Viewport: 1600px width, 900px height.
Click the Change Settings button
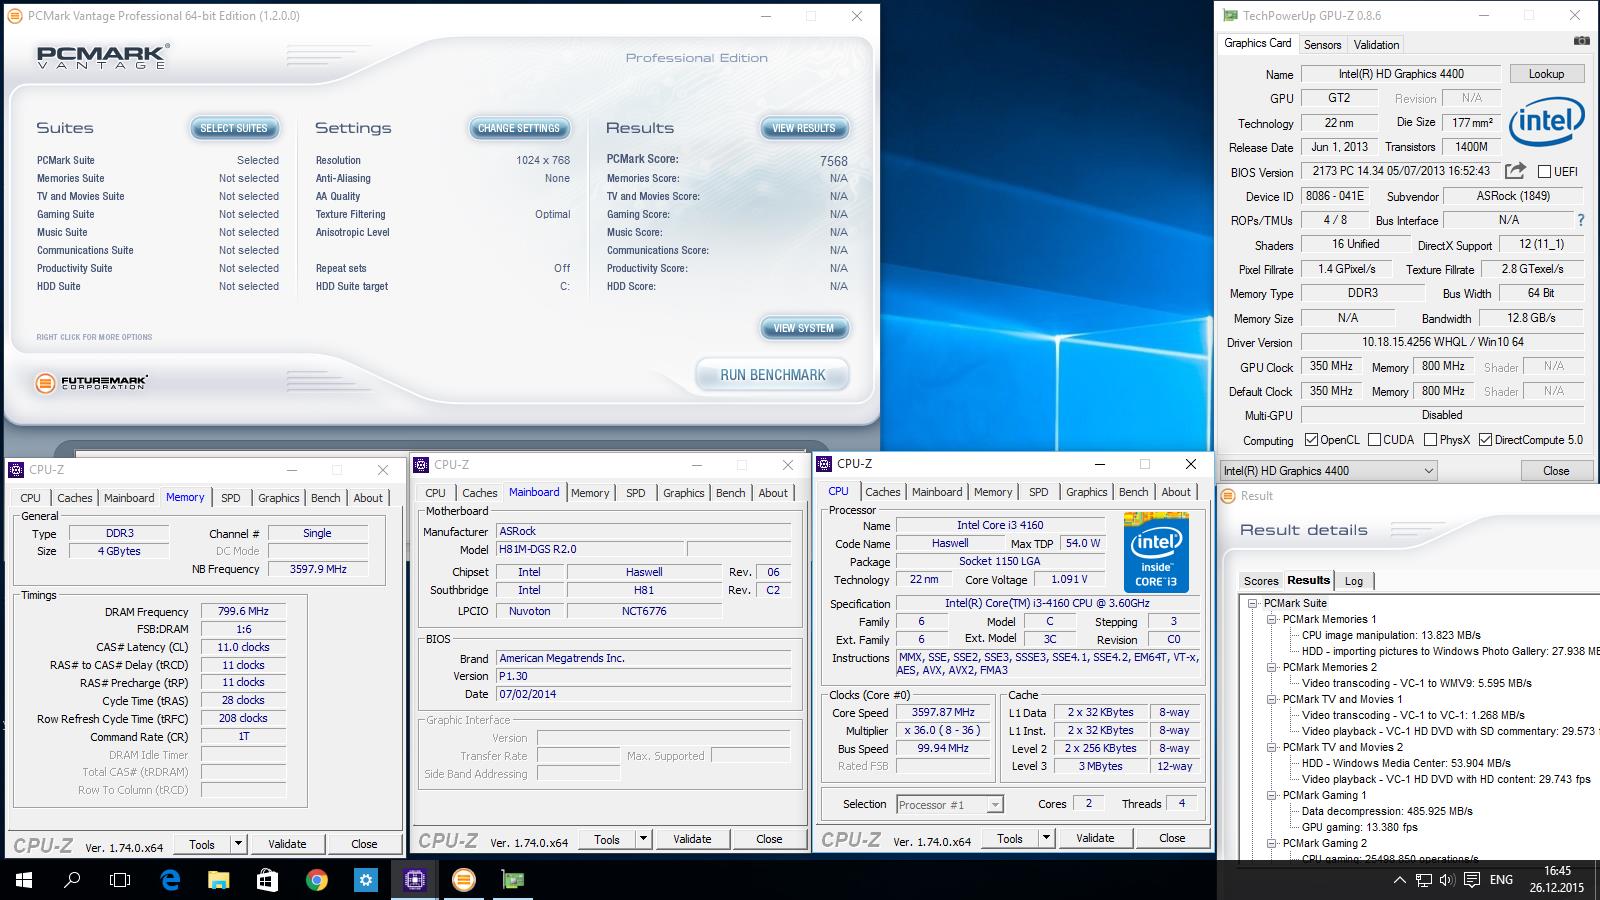click(x=518, y=128)
